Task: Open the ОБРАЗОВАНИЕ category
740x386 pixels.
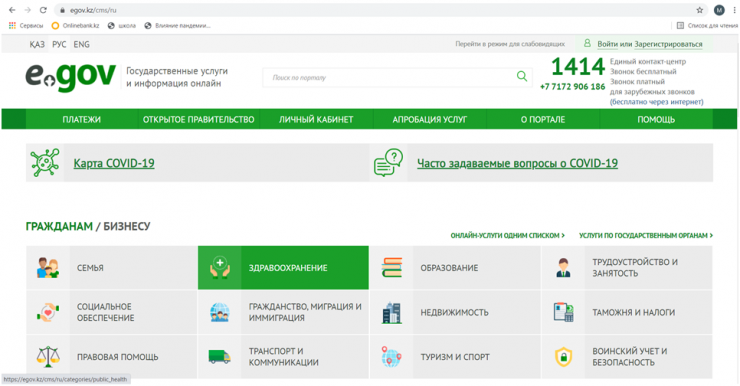Action: click(455, 268)
